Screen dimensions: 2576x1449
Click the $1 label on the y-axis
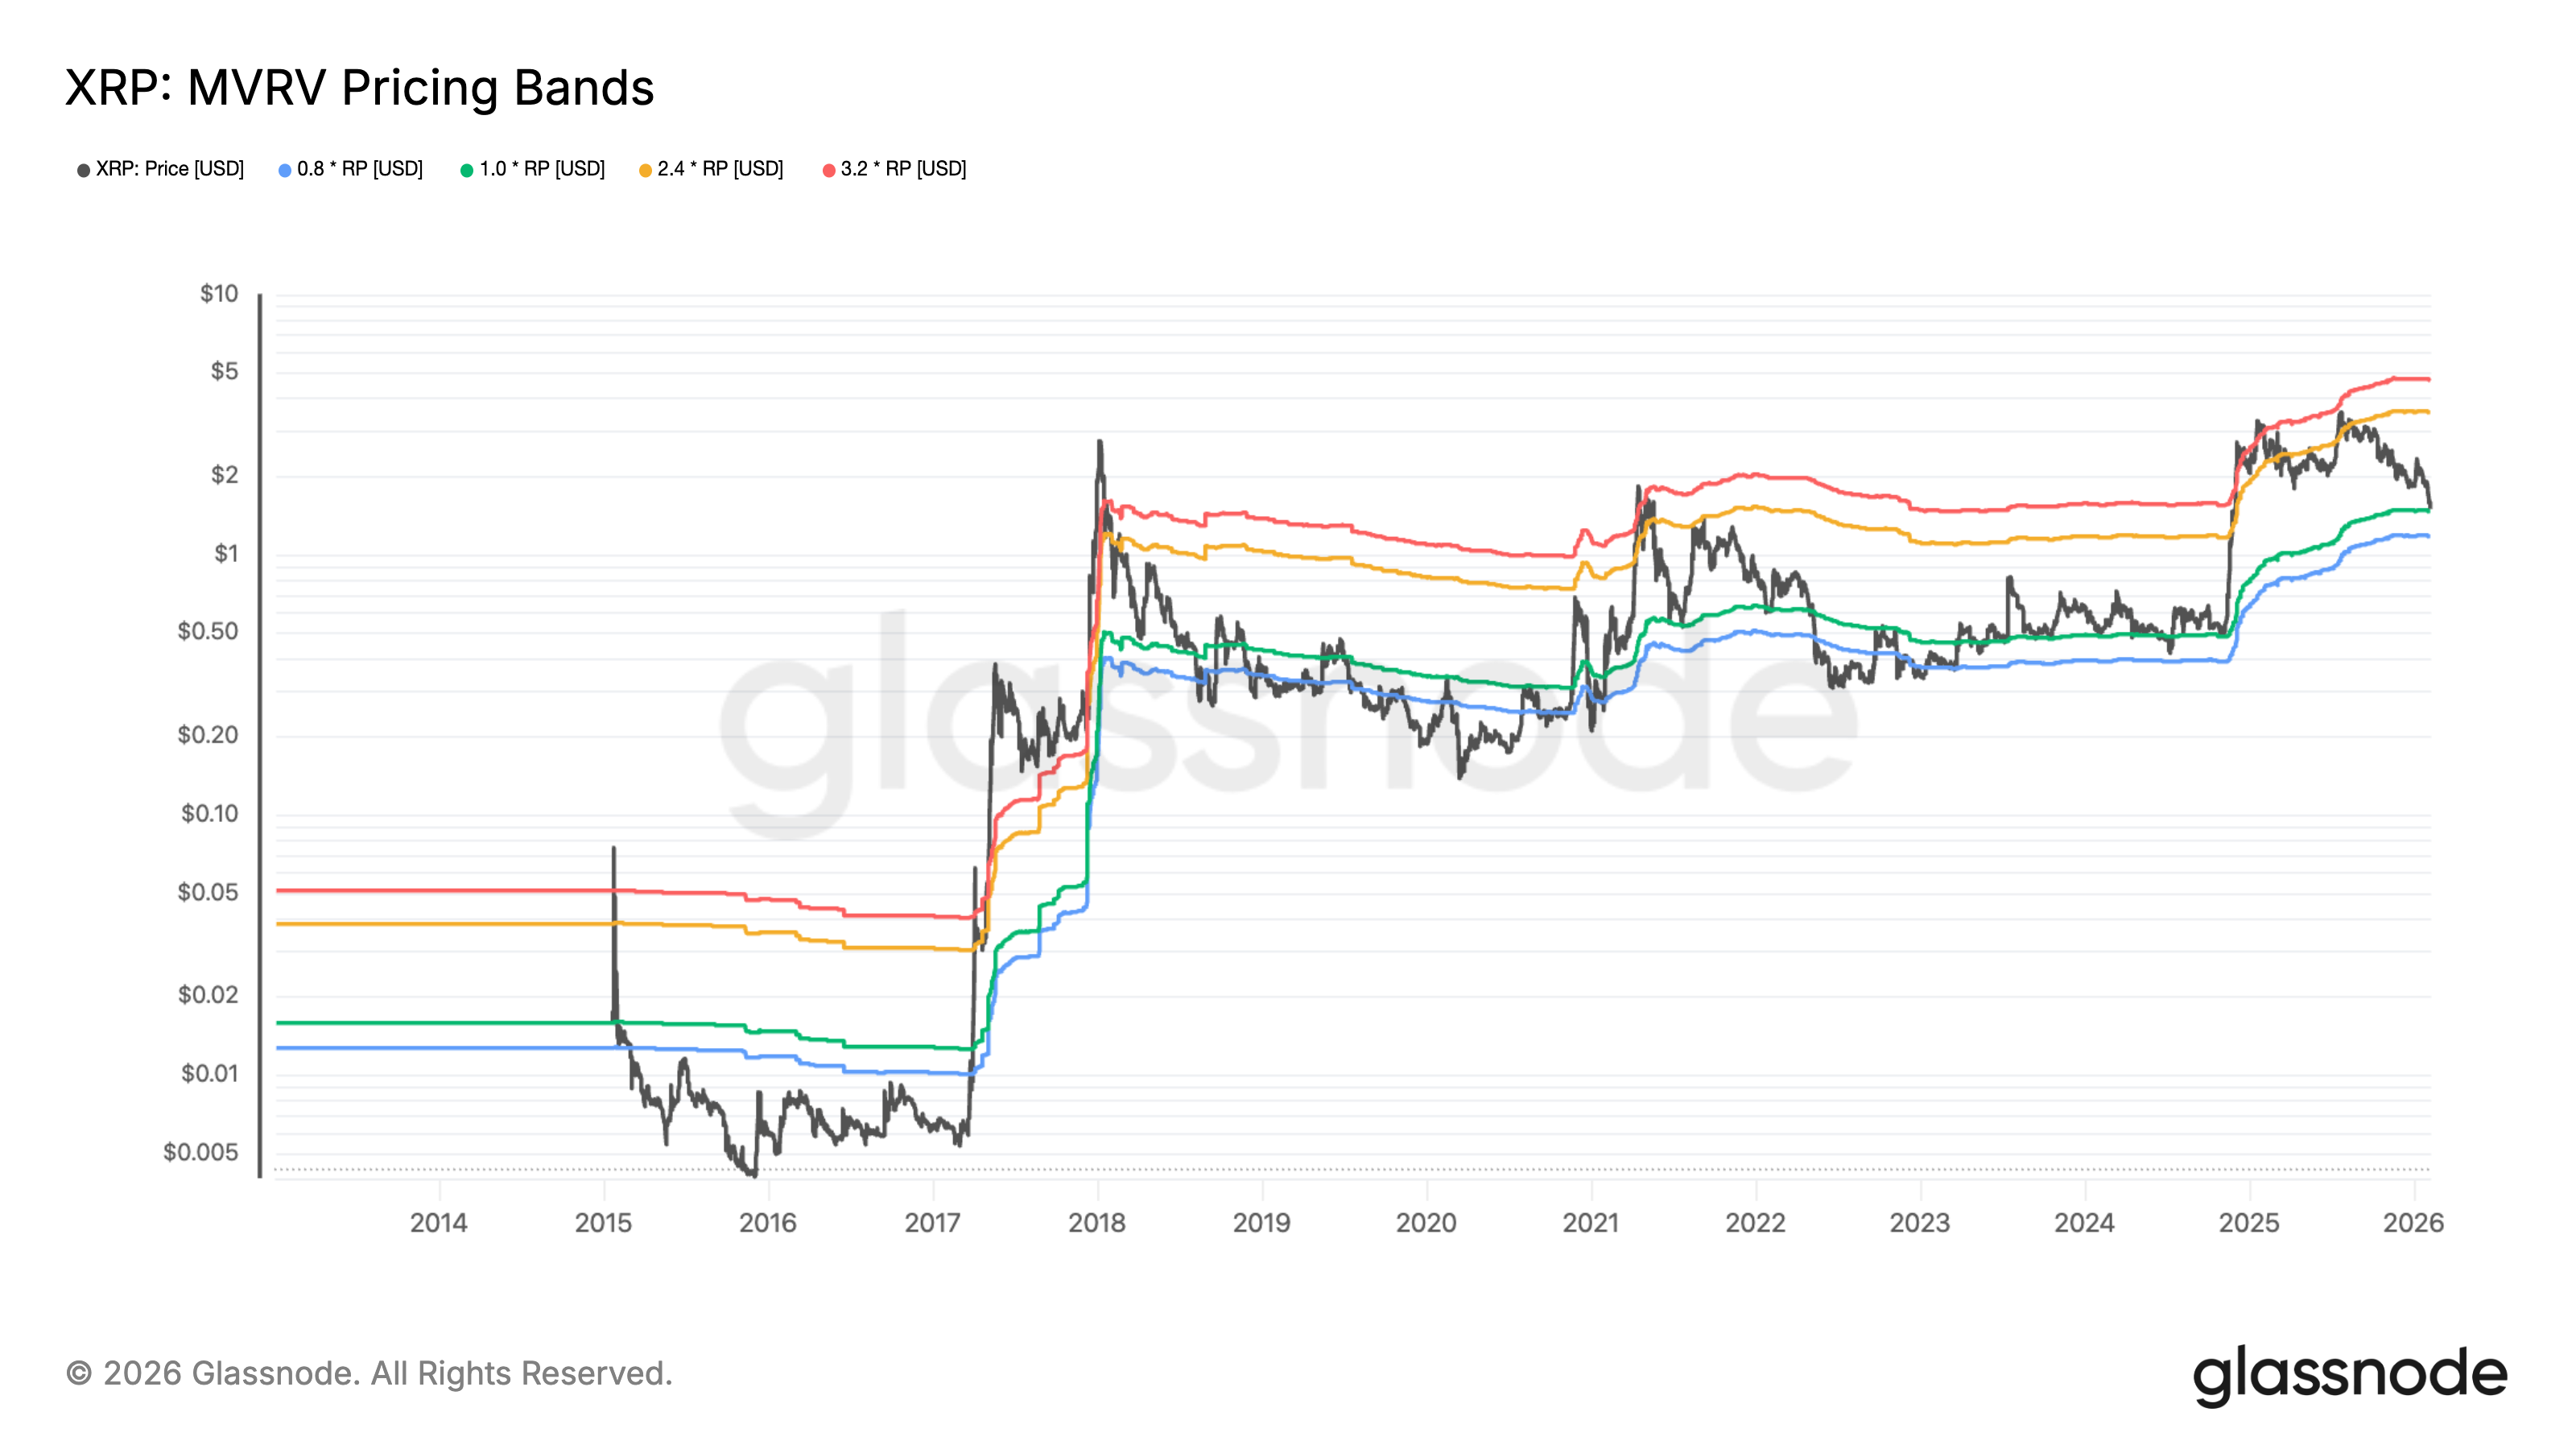click(x=226, y=553)
